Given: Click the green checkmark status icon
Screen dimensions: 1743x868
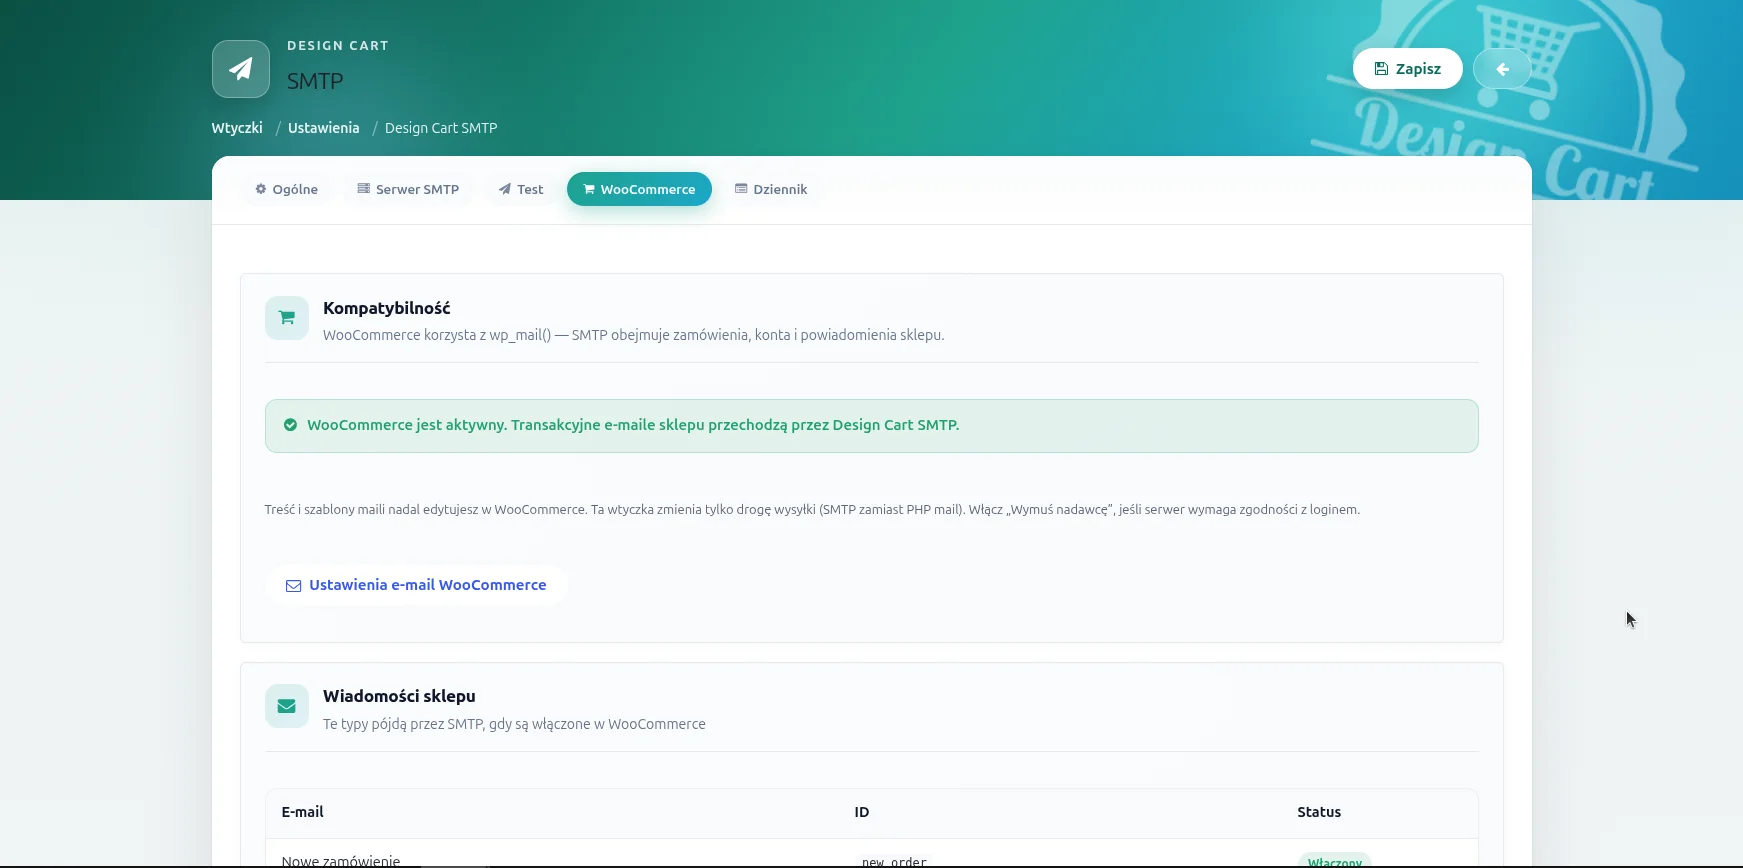Looking at the screenshot, I should tap(290, 425).
